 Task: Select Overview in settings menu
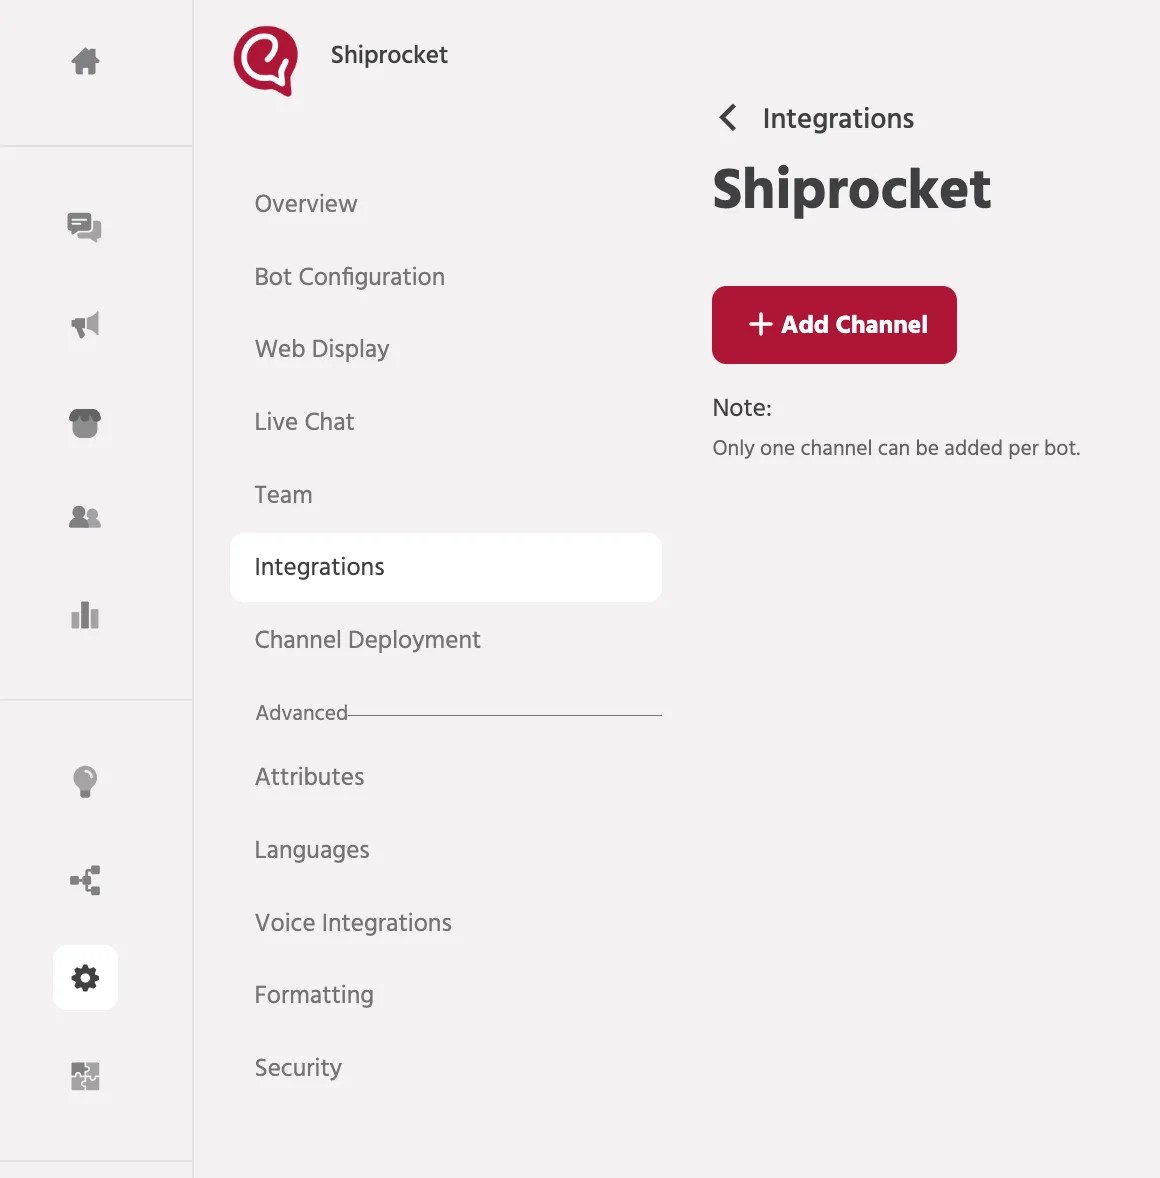306,204
